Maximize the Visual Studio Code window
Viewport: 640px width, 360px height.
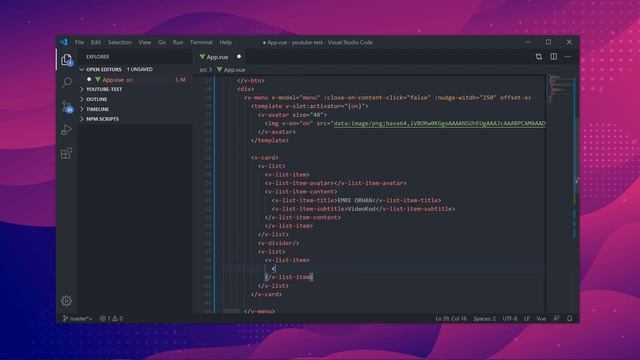click(549, 42)
